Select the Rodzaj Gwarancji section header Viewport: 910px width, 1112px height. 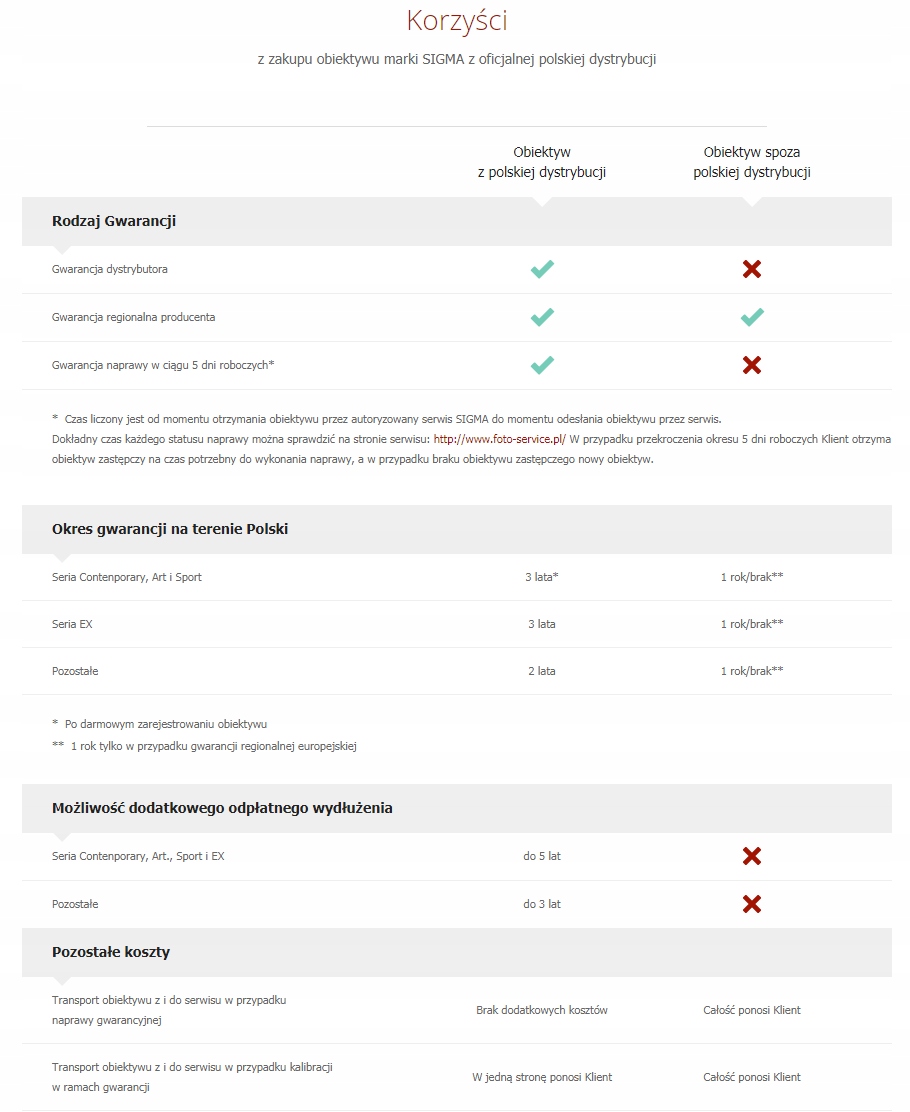pos(114,221)
